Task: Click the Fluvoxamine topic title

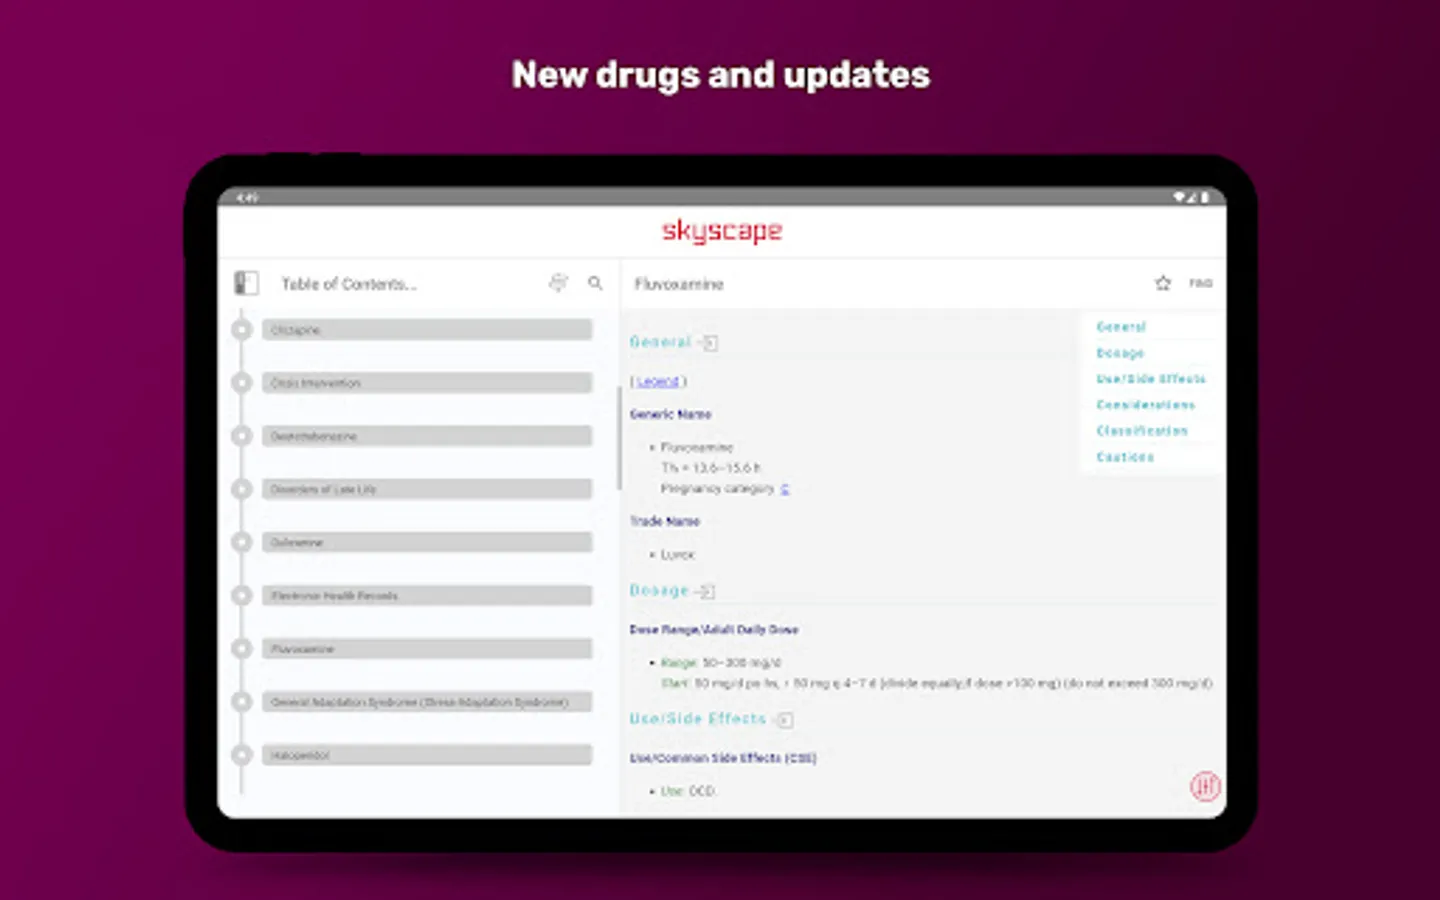Action: click(x=679, y=284)
